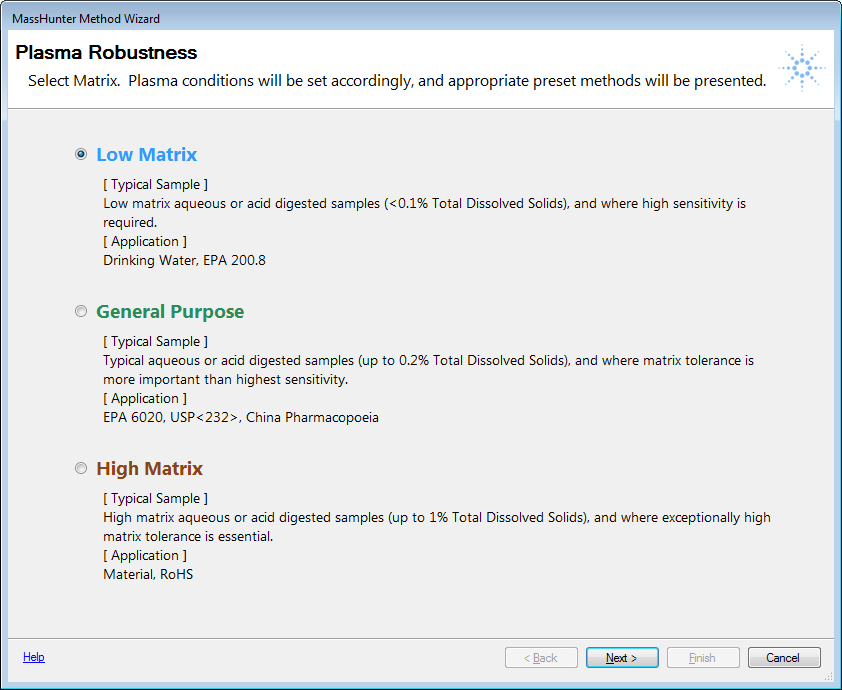Click the 'EPA 6020, USP<232>, China Pharmacopoeia' text
The image size is (842, 690).
coord(241,417)
